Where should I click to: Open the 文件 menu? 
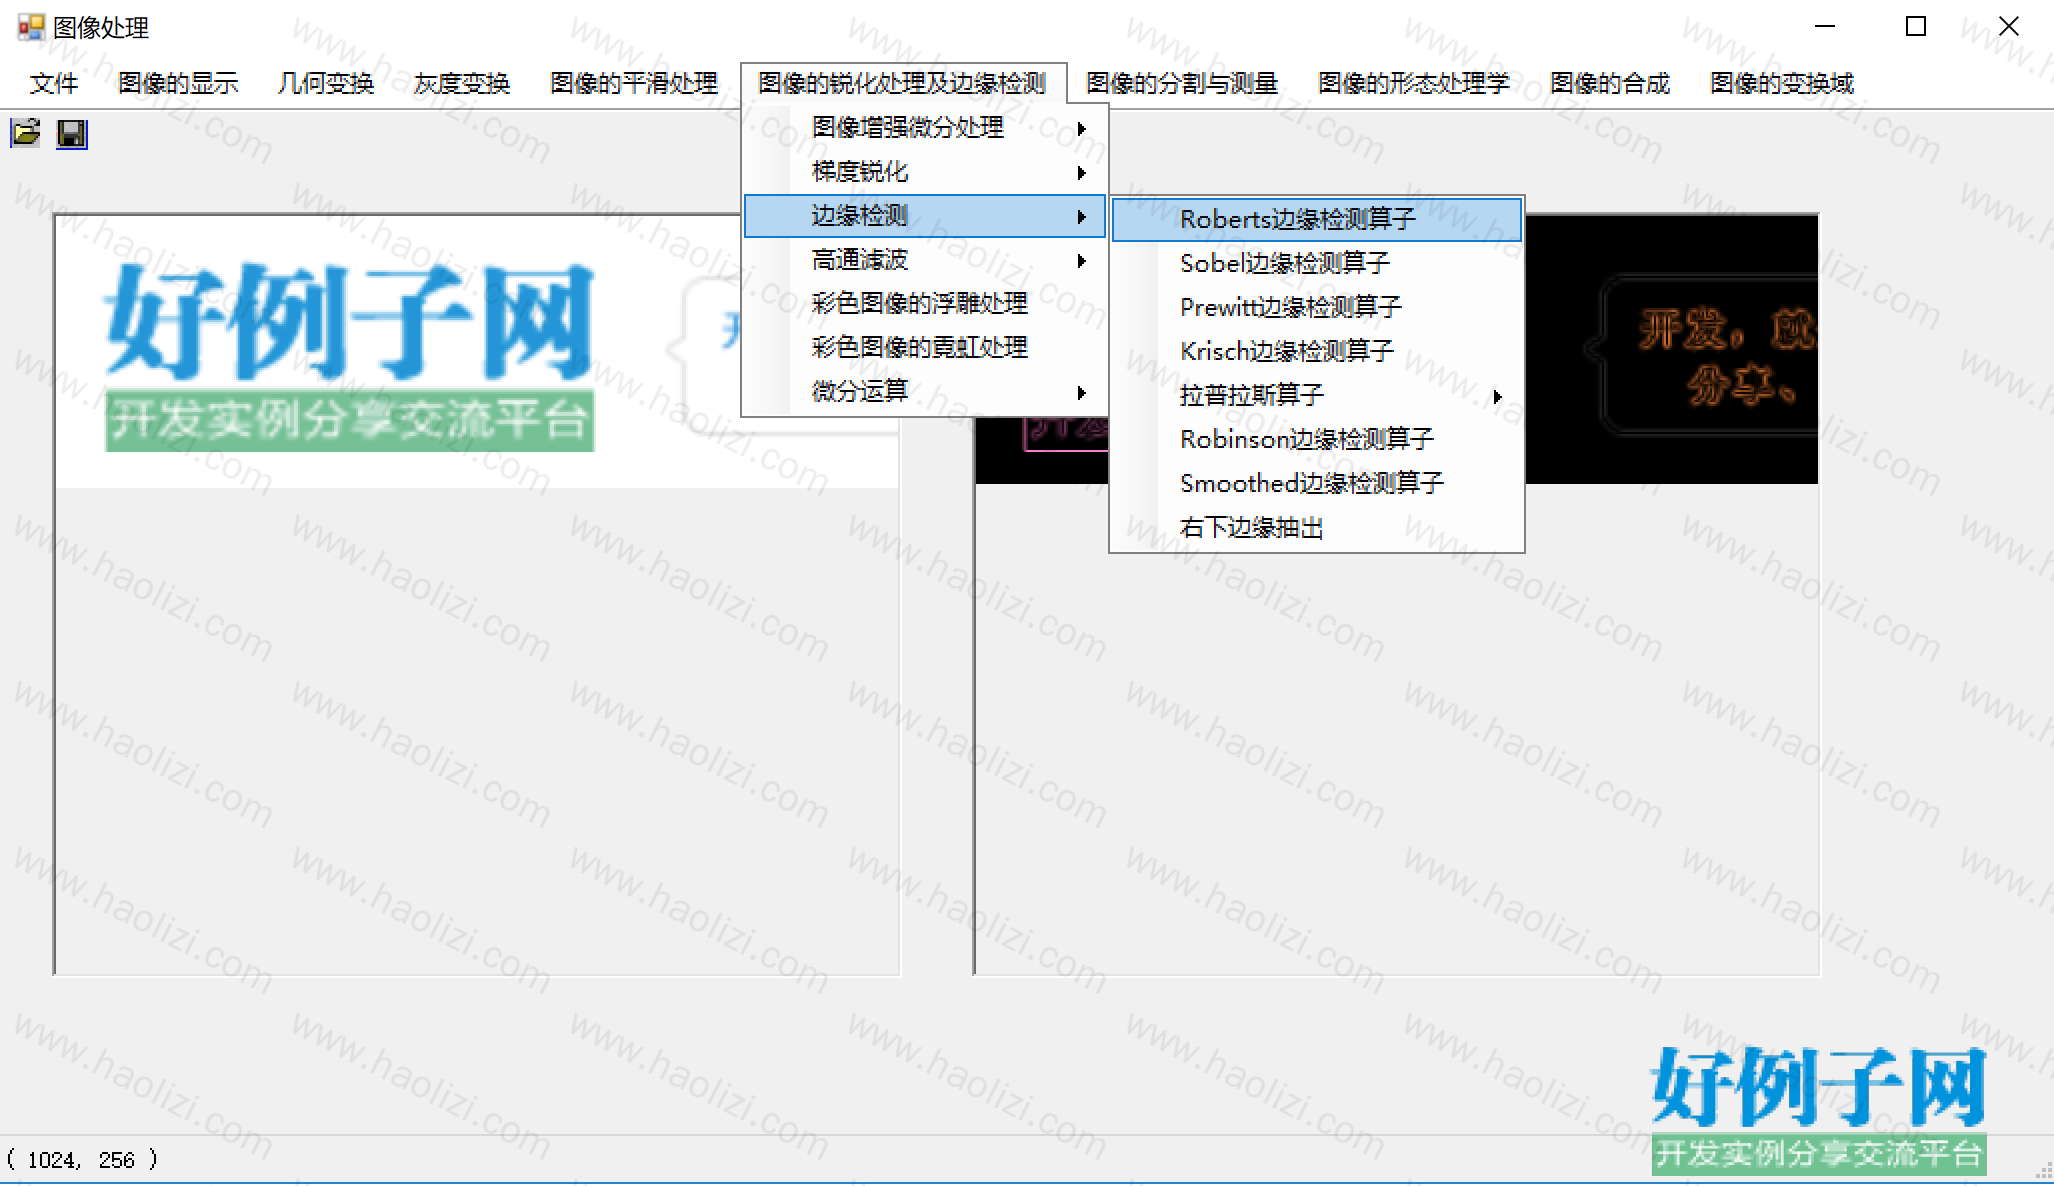pos(54,83)
